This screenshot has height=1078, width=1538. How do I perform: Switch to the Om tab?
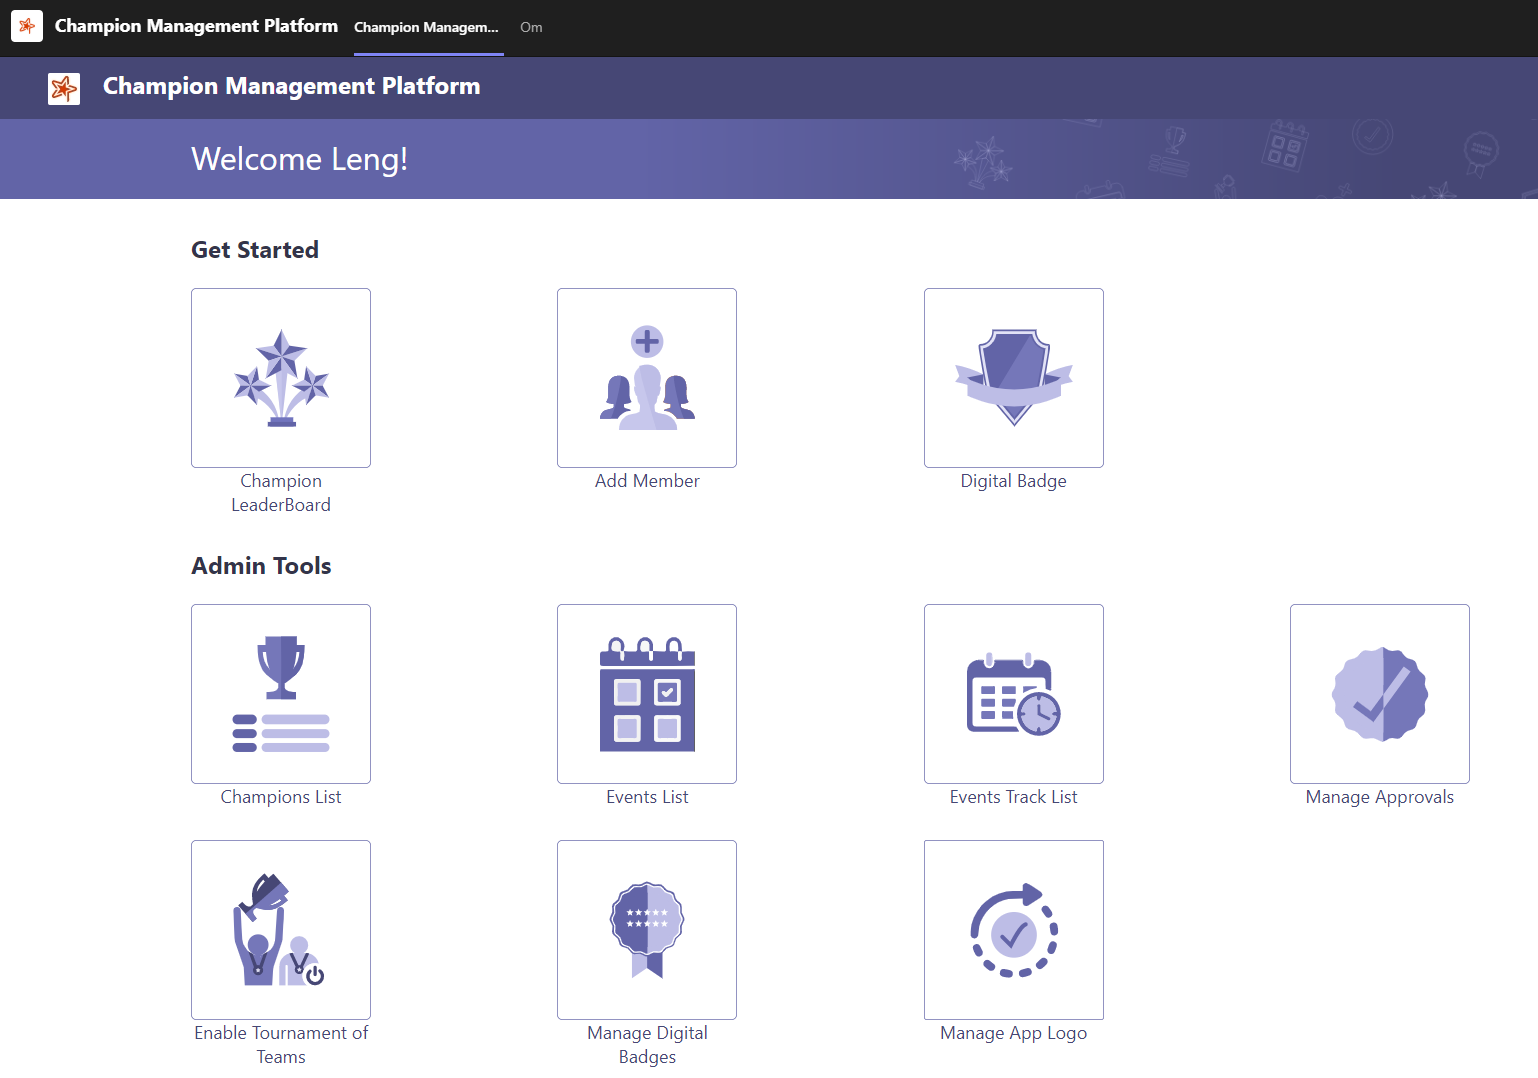530,28
